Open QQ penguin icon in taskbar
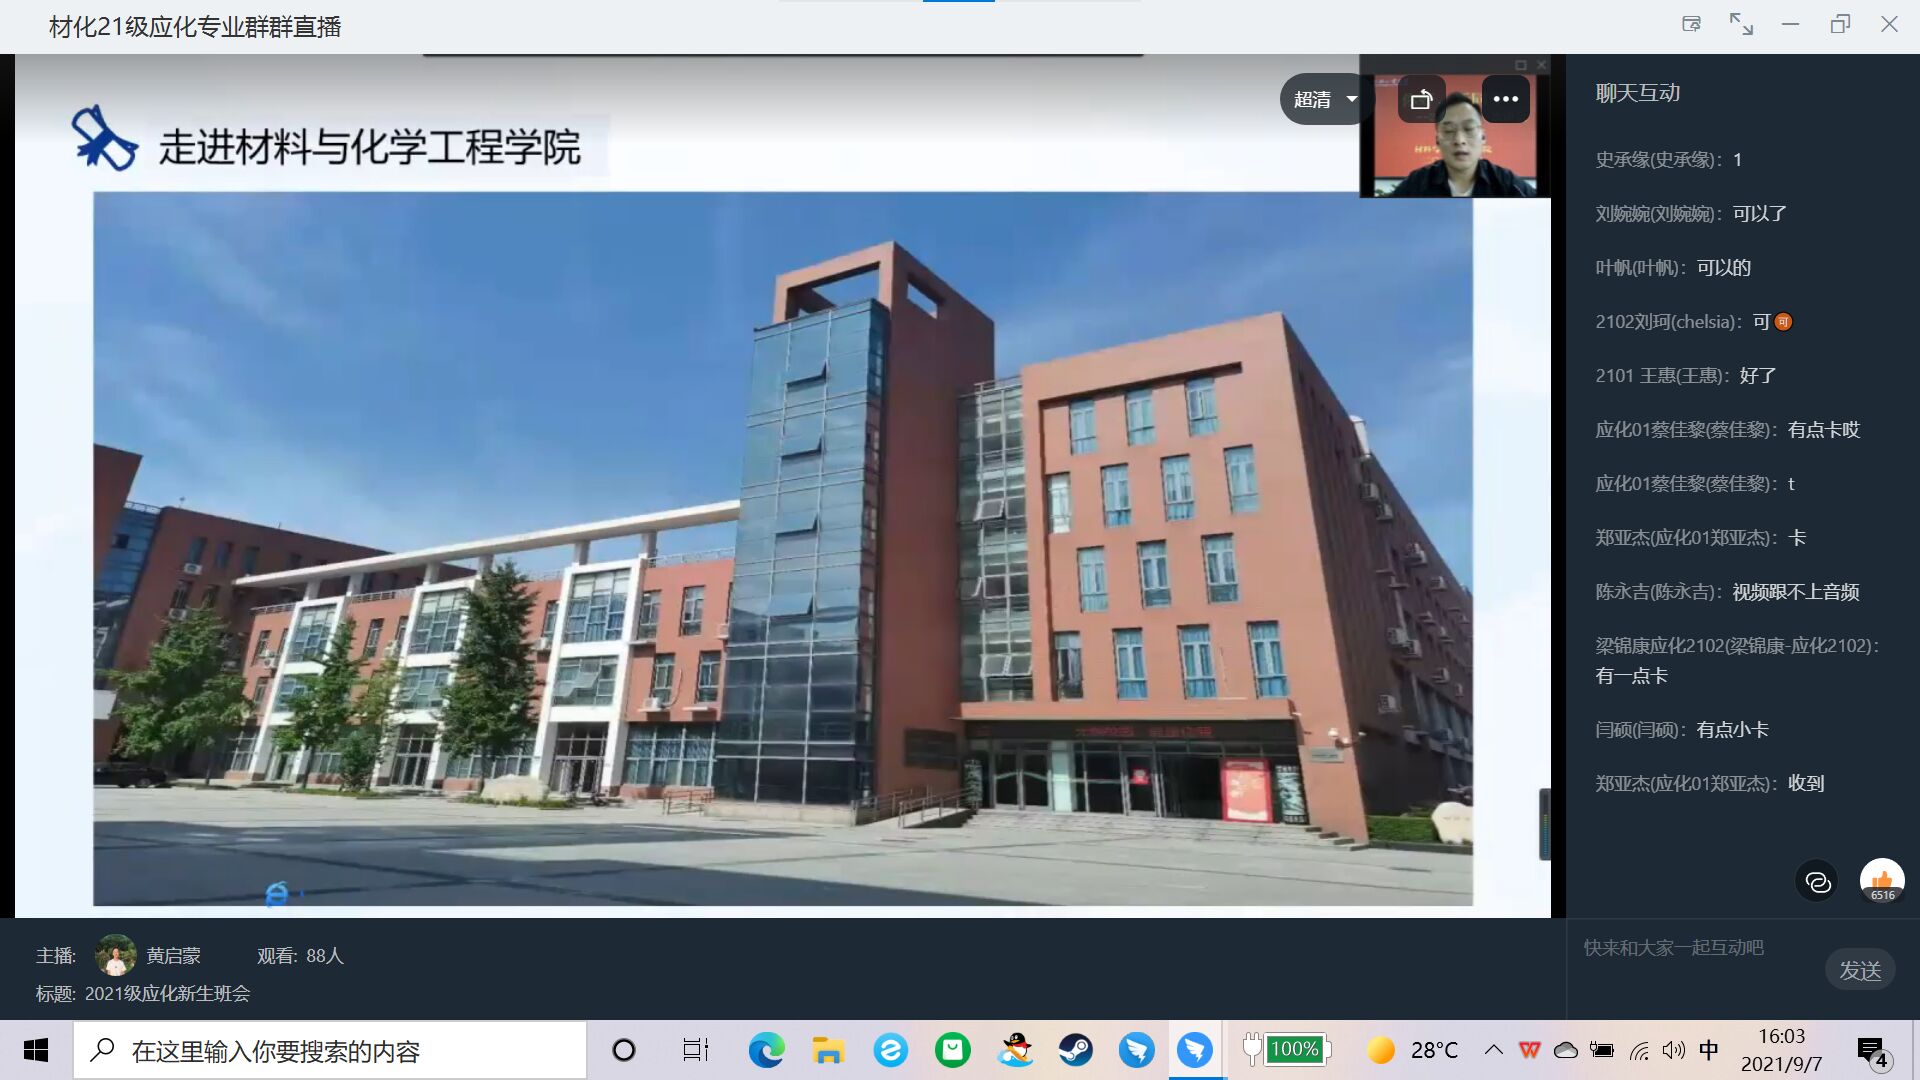This screenshot has width=1920, height=1080. click(1015, 1050)
